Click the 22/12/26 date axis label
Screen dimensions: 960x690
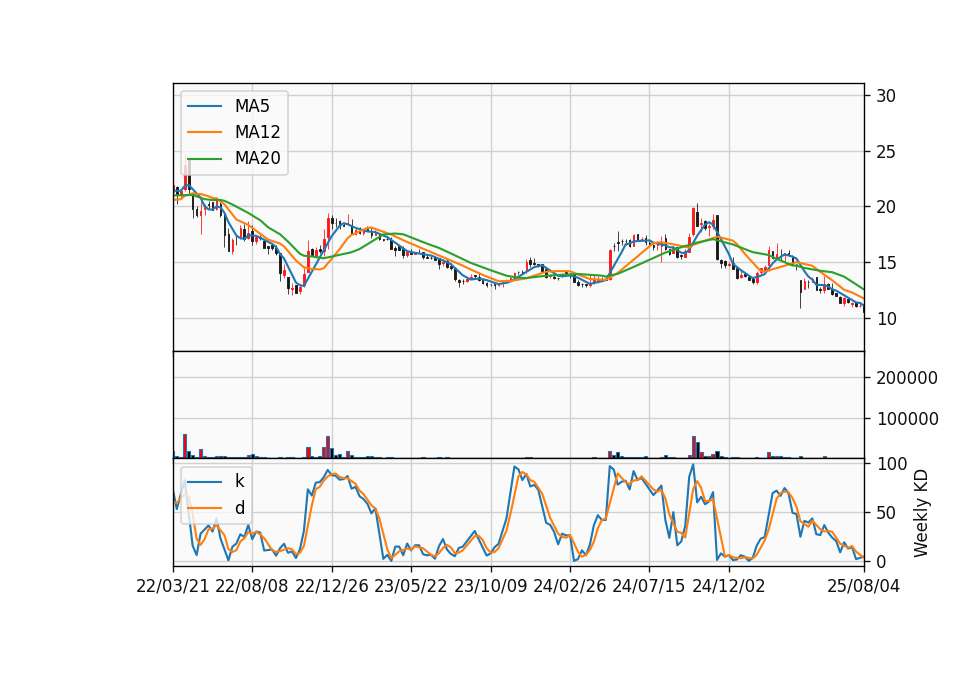(x=332, y=586)
